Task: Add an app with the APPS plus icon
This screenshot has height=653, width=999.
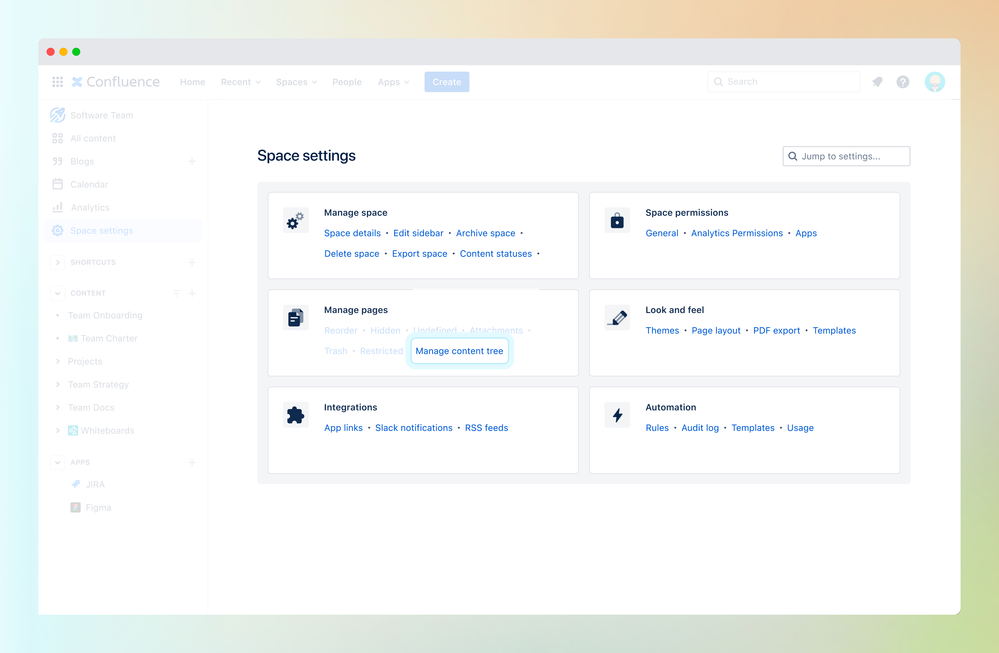Action: click(x=192, y=463)
